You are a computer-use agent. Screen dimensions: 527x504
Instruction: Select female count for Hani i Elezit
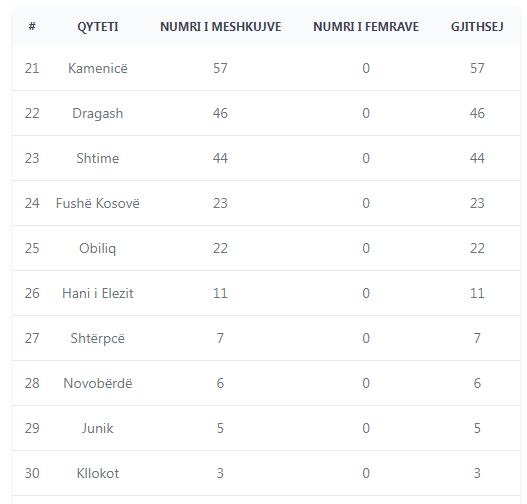tap(366, 293)
